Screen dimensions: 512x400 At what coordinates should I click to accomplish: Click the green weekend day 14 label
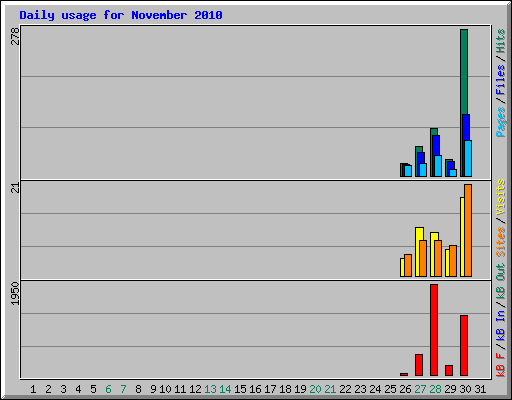225,389
